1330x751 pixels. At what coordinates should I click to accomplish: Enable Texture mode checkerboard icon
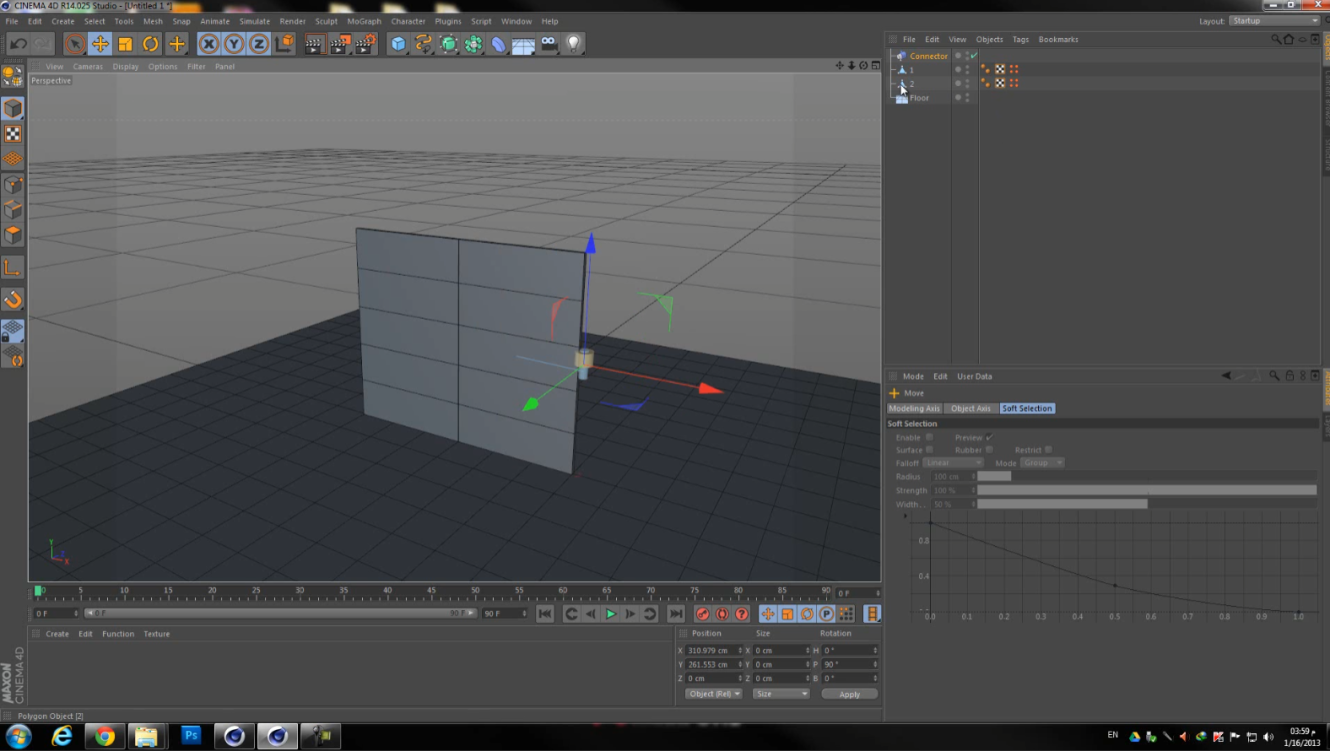[13, 134]
